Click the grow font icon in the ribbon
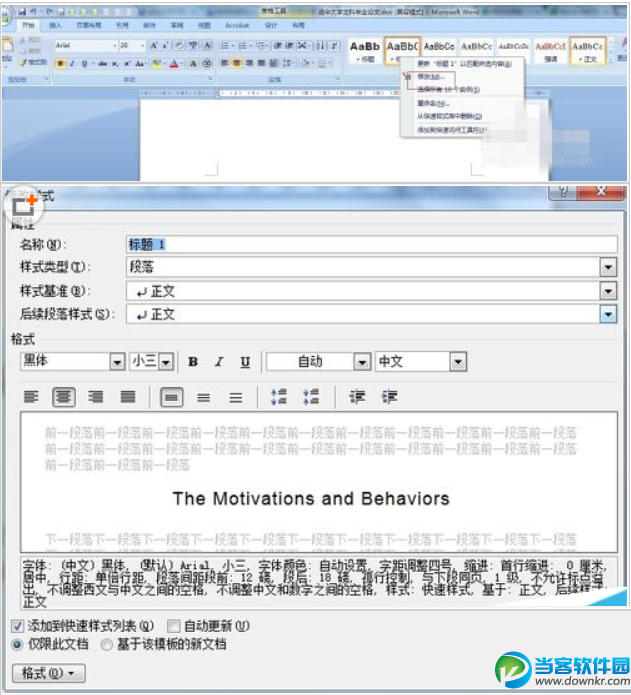The width and height of the screenshot is (631, 695). click(x=153, y=46)
